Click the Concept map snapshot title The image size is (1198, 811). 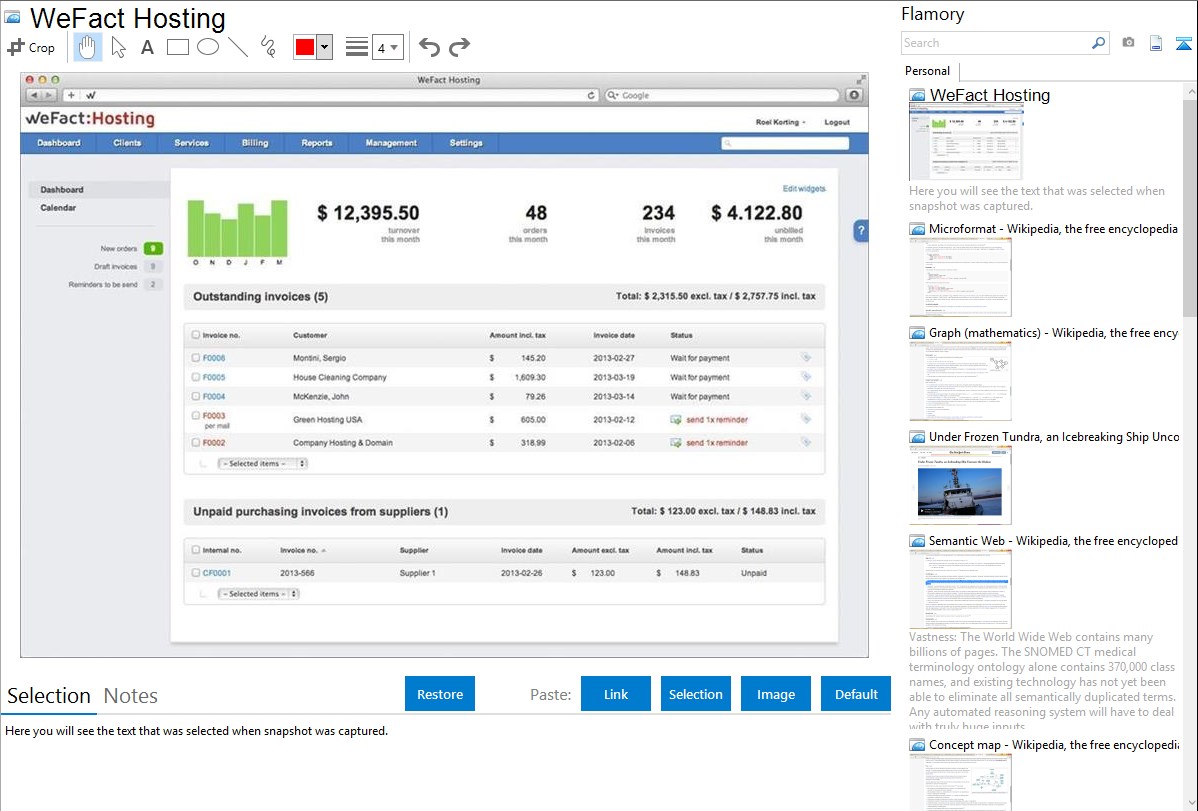[x=1053, y=744]
